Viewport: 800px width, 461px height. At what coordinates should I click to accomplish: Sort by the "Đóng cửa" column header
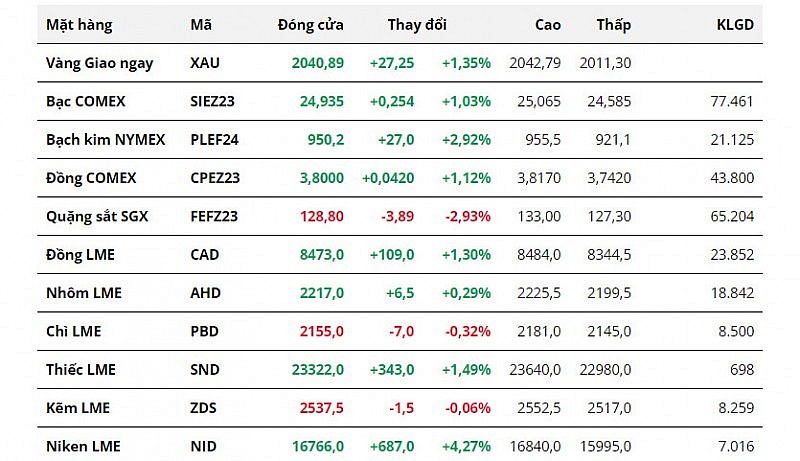pos(310,24)
